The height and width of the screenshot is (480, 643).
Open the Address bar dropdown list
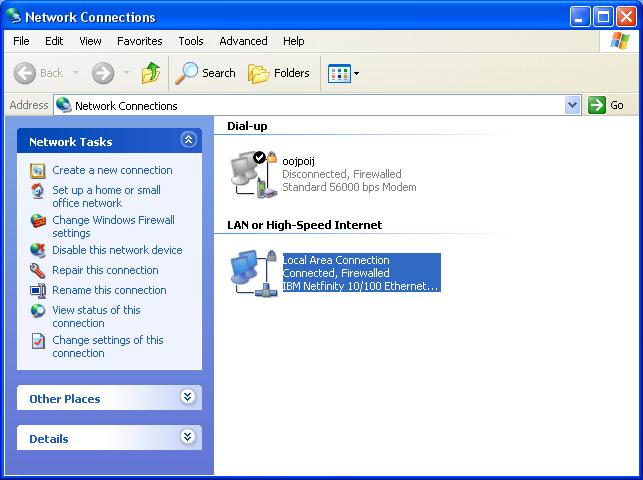coord(572,105)
